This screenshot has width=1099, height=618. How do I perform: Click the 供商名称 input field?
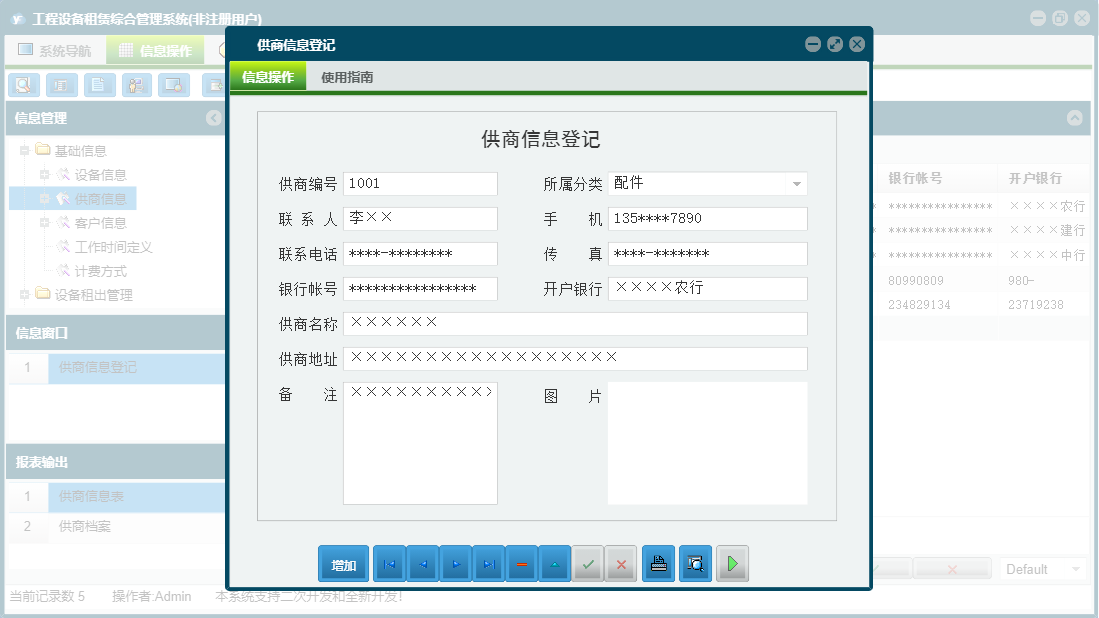coord(575,324)
